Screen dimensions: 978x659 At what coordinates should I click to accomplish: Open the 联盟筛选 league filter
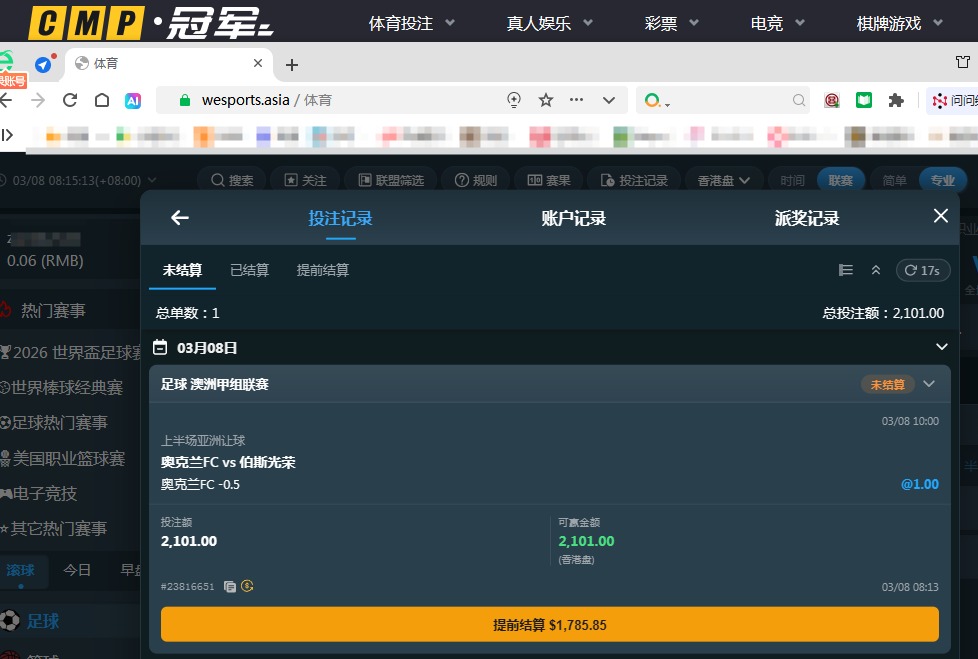pos(390,179)
